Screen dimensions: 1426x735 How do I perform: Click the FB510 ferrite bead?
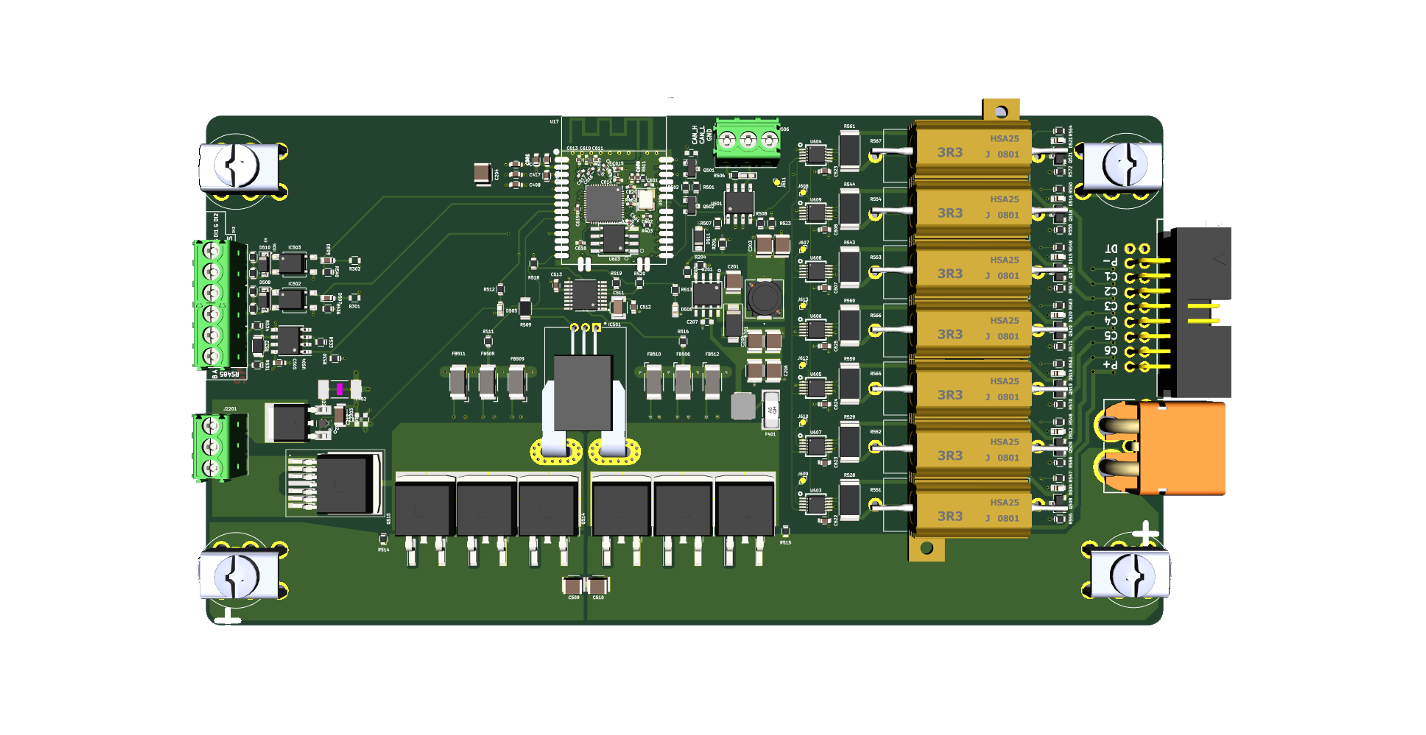(654, 380)
